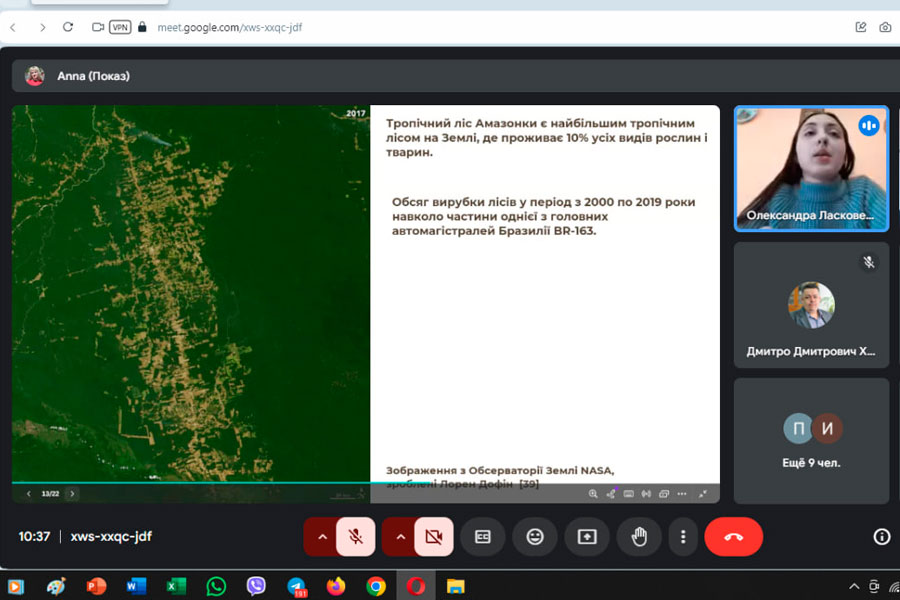The image size is (900, 600).
Task: Open Paint from the taskbar
Action: (x=56, y=586)
